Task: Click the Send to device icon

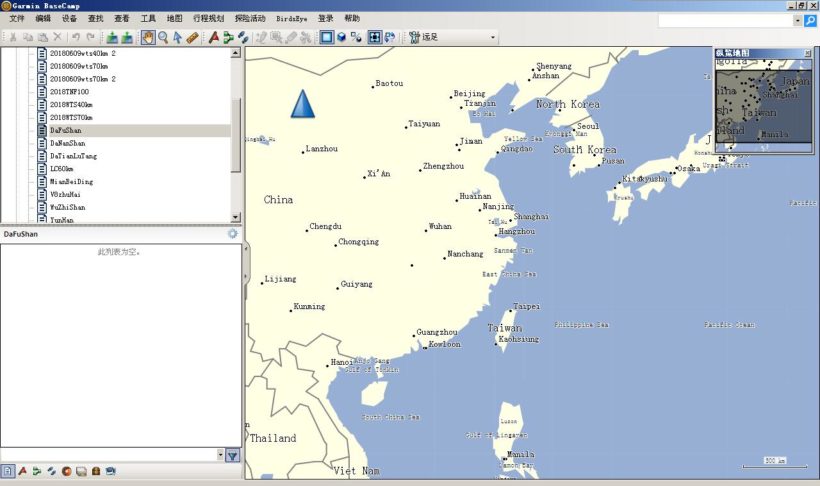Action: (x=112, y=37)
